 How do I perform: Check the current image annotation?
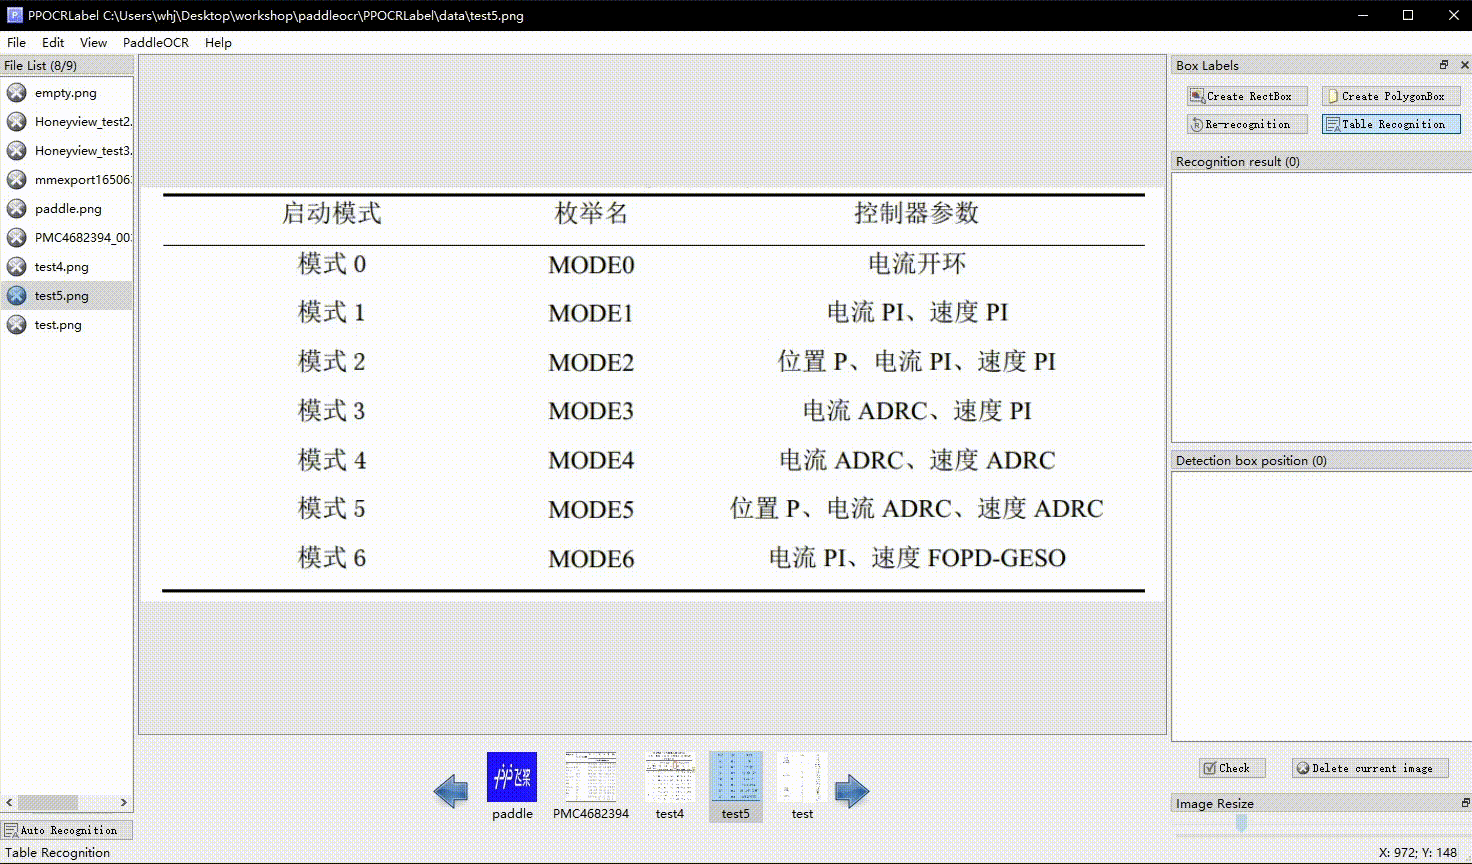(1231, 768)
